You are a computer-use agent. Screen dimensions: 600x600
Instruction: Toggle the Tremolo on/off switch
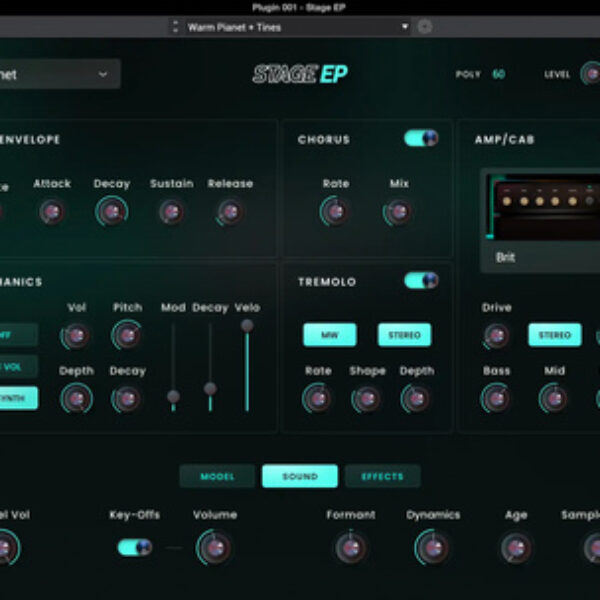[421, 280]
